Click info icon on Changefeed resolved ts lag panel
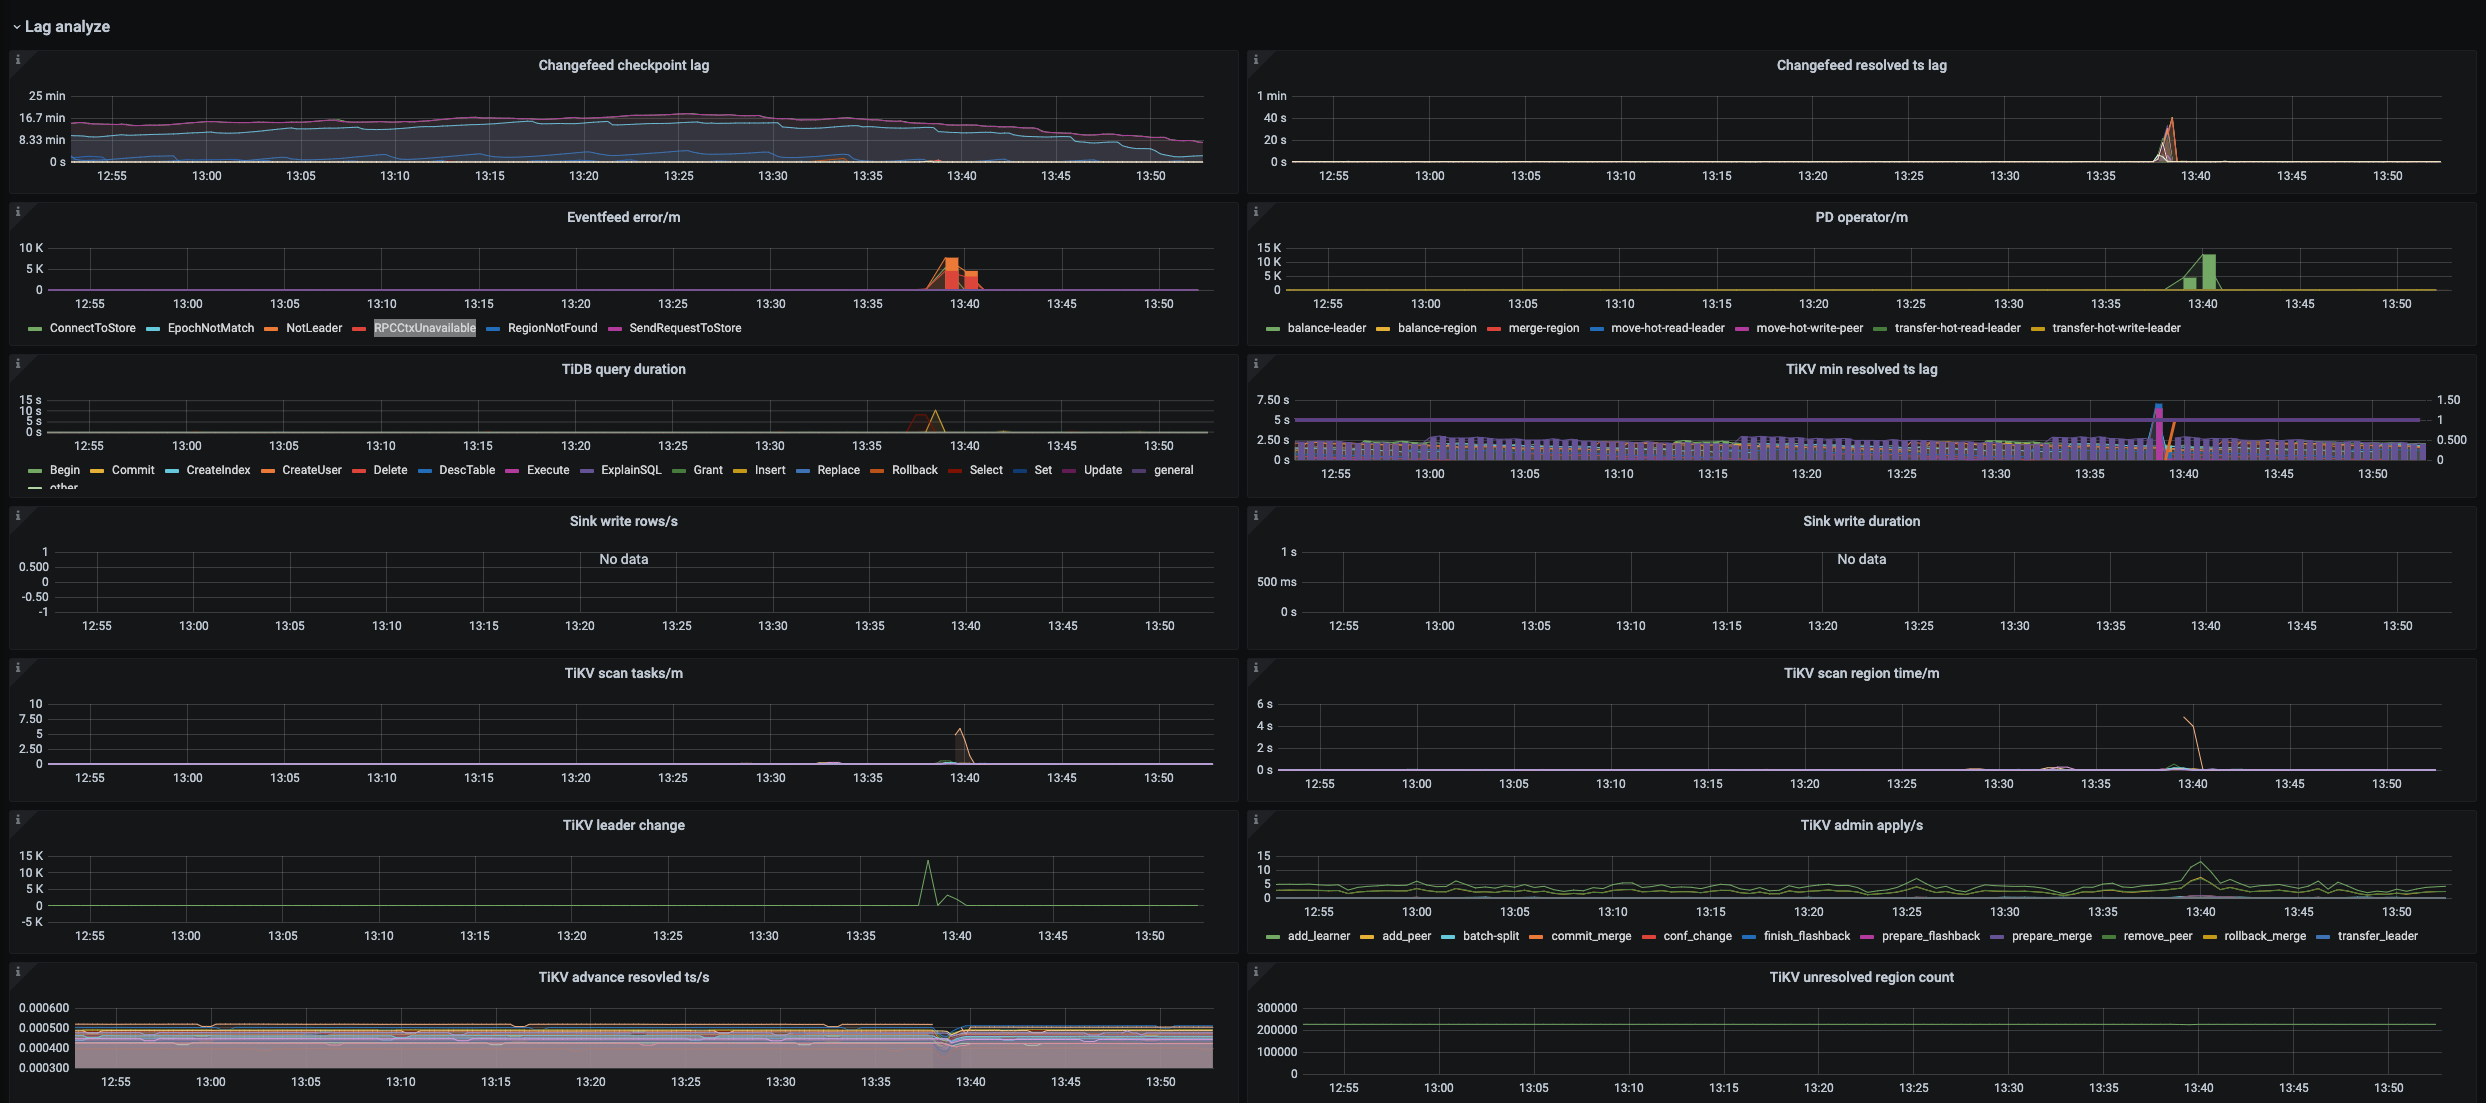Viewport: 2486px width, 1103px height. (1255, 60)
